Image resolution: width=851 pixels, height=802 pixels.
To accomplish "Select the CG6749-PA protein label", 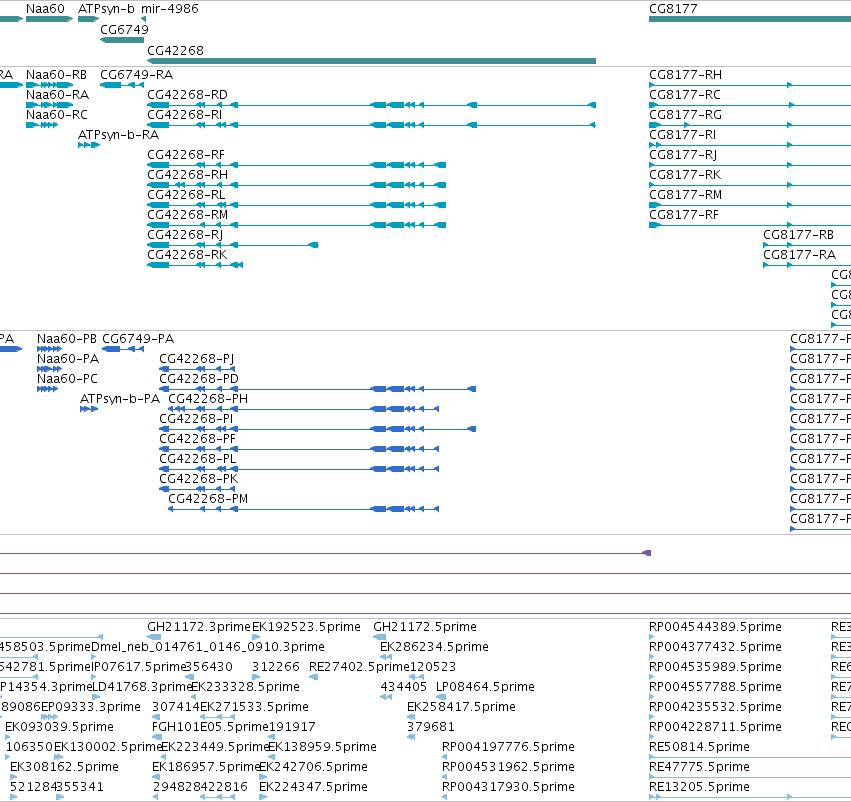I will coord(138,339).
